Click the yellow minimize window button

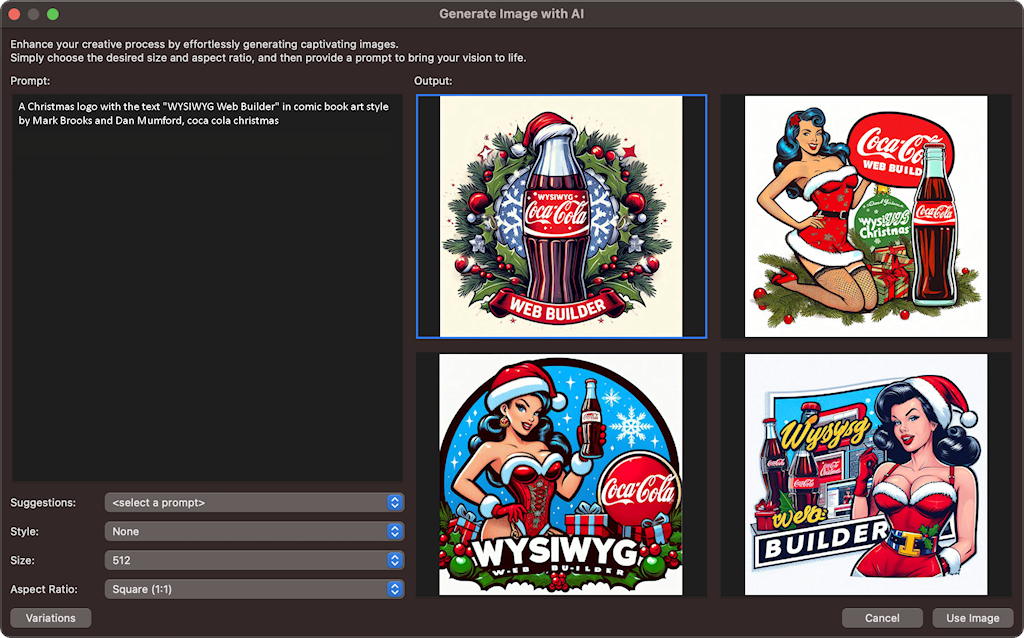33,14
